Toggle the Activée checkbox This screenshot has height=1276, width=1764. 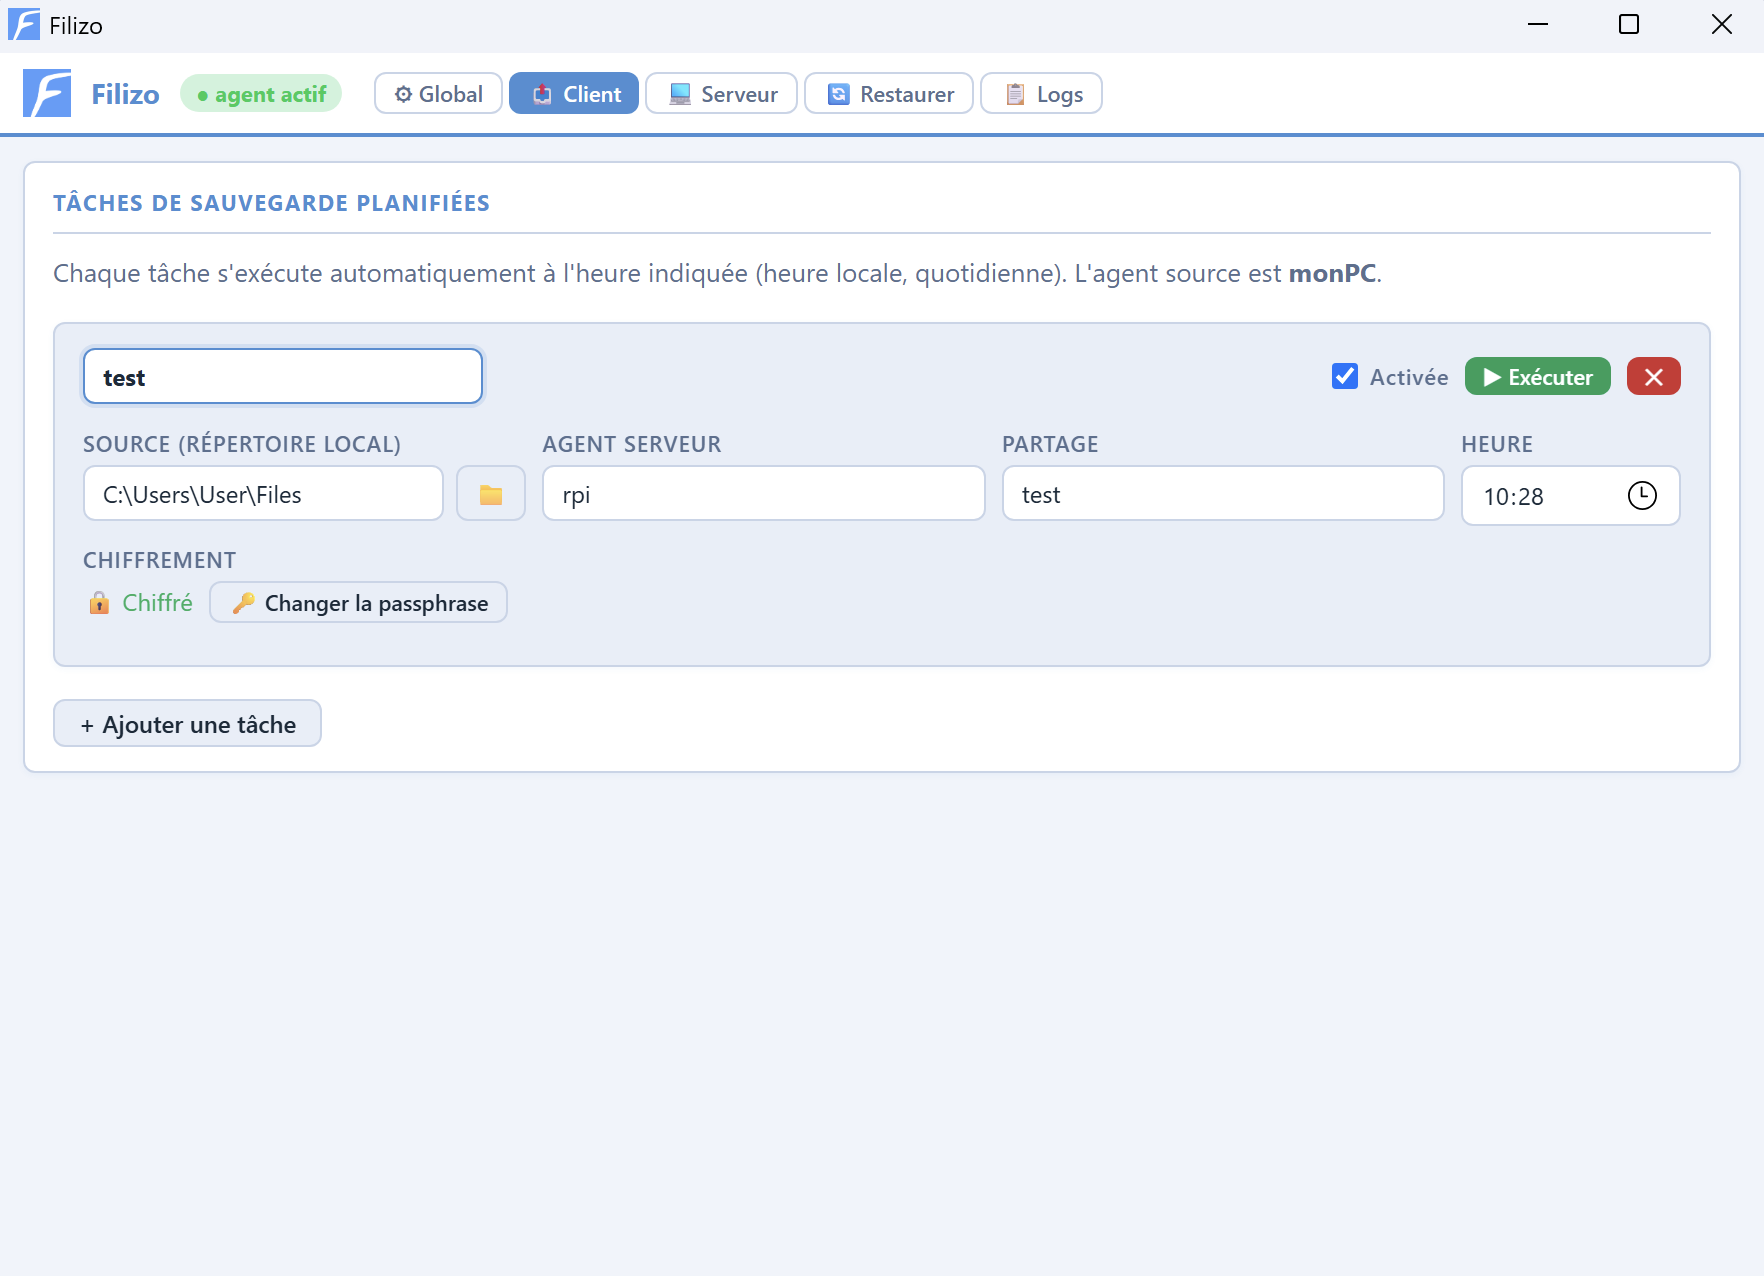[1345, 377]
